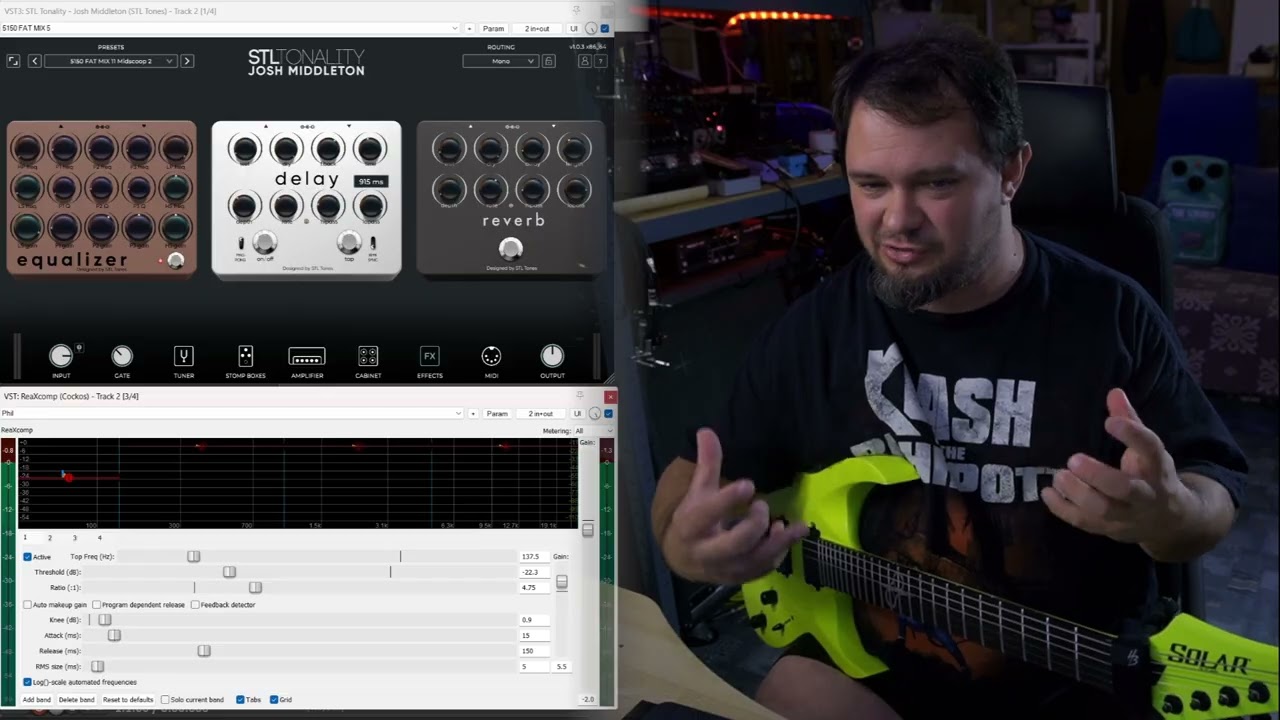Click the Gate knob
This screenshot has height=720, width=1280.
122,356
